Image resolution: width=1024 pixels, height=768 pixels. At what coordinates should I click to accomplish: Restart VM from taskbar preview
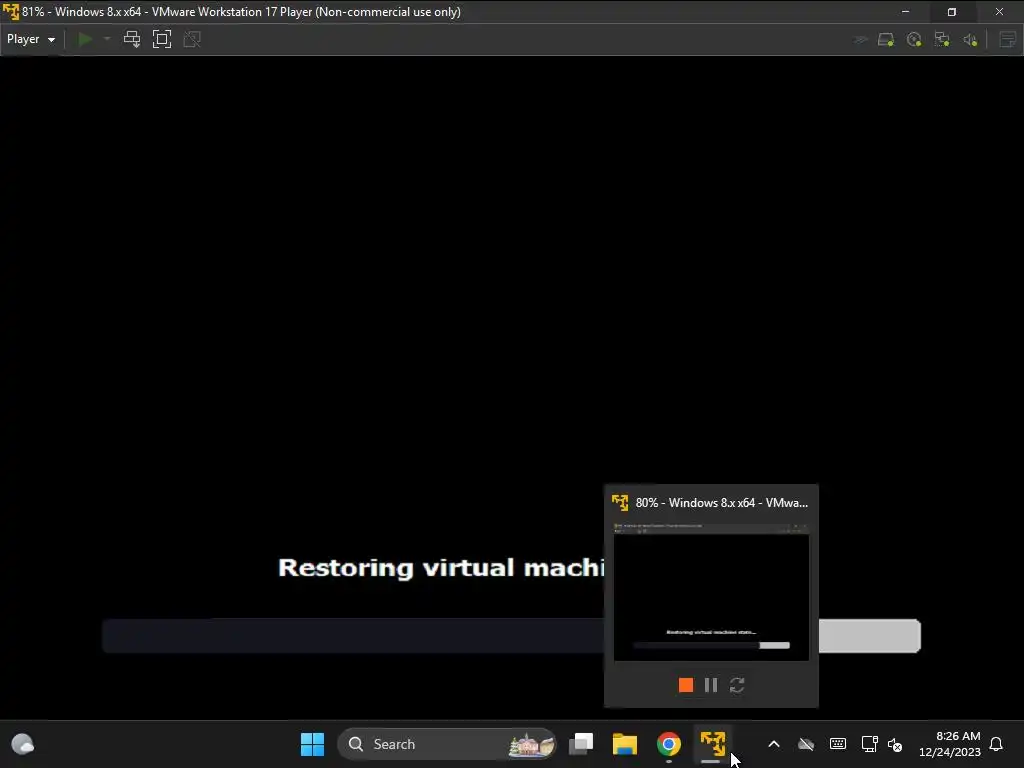[x=737, y=684]
